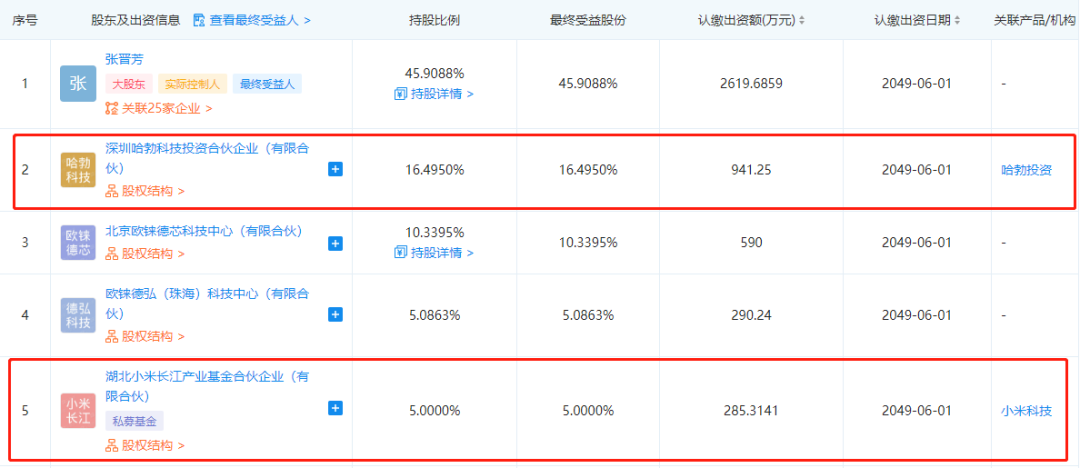Click the 实际控制人 tag
Screen dimensions: 1080x468
pos(192,85)
